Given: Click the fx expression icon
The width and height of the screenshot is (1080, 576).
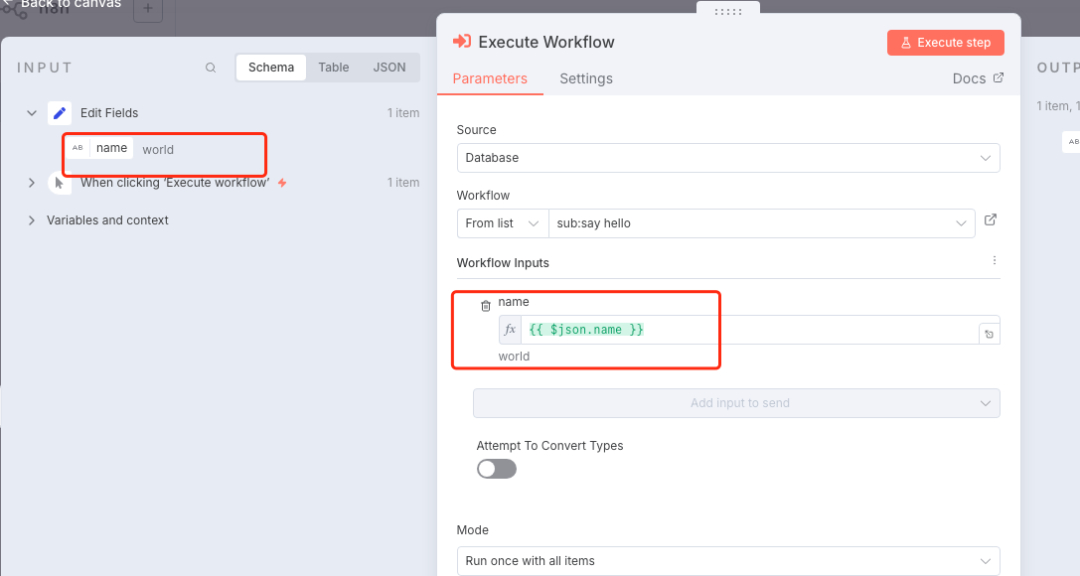Looking at the screenshot, I should click(510, 330).
